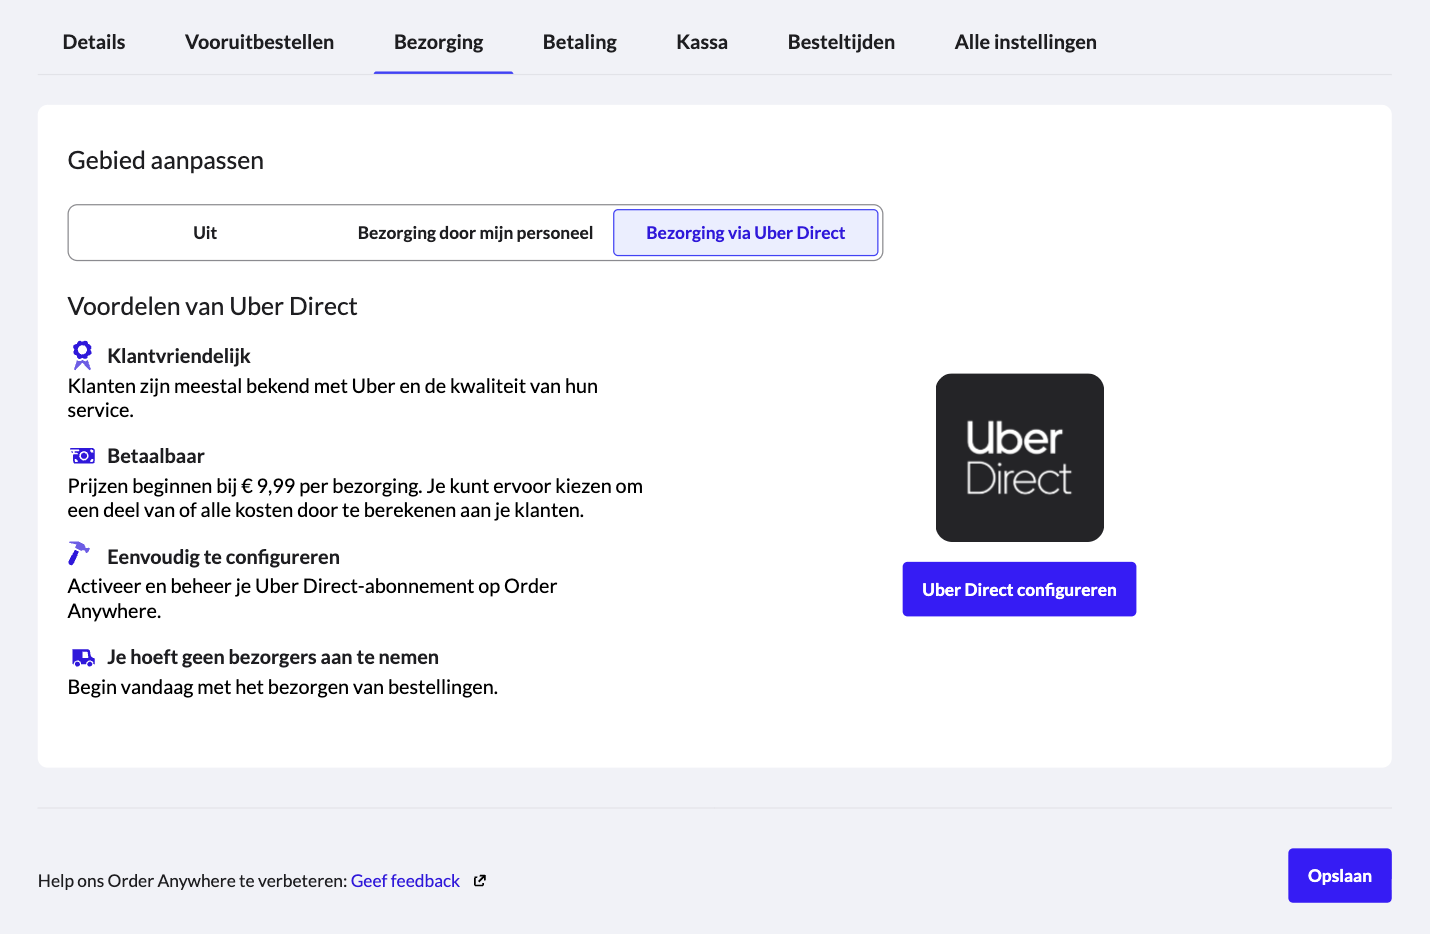Click the delivery truck icon

84,658
